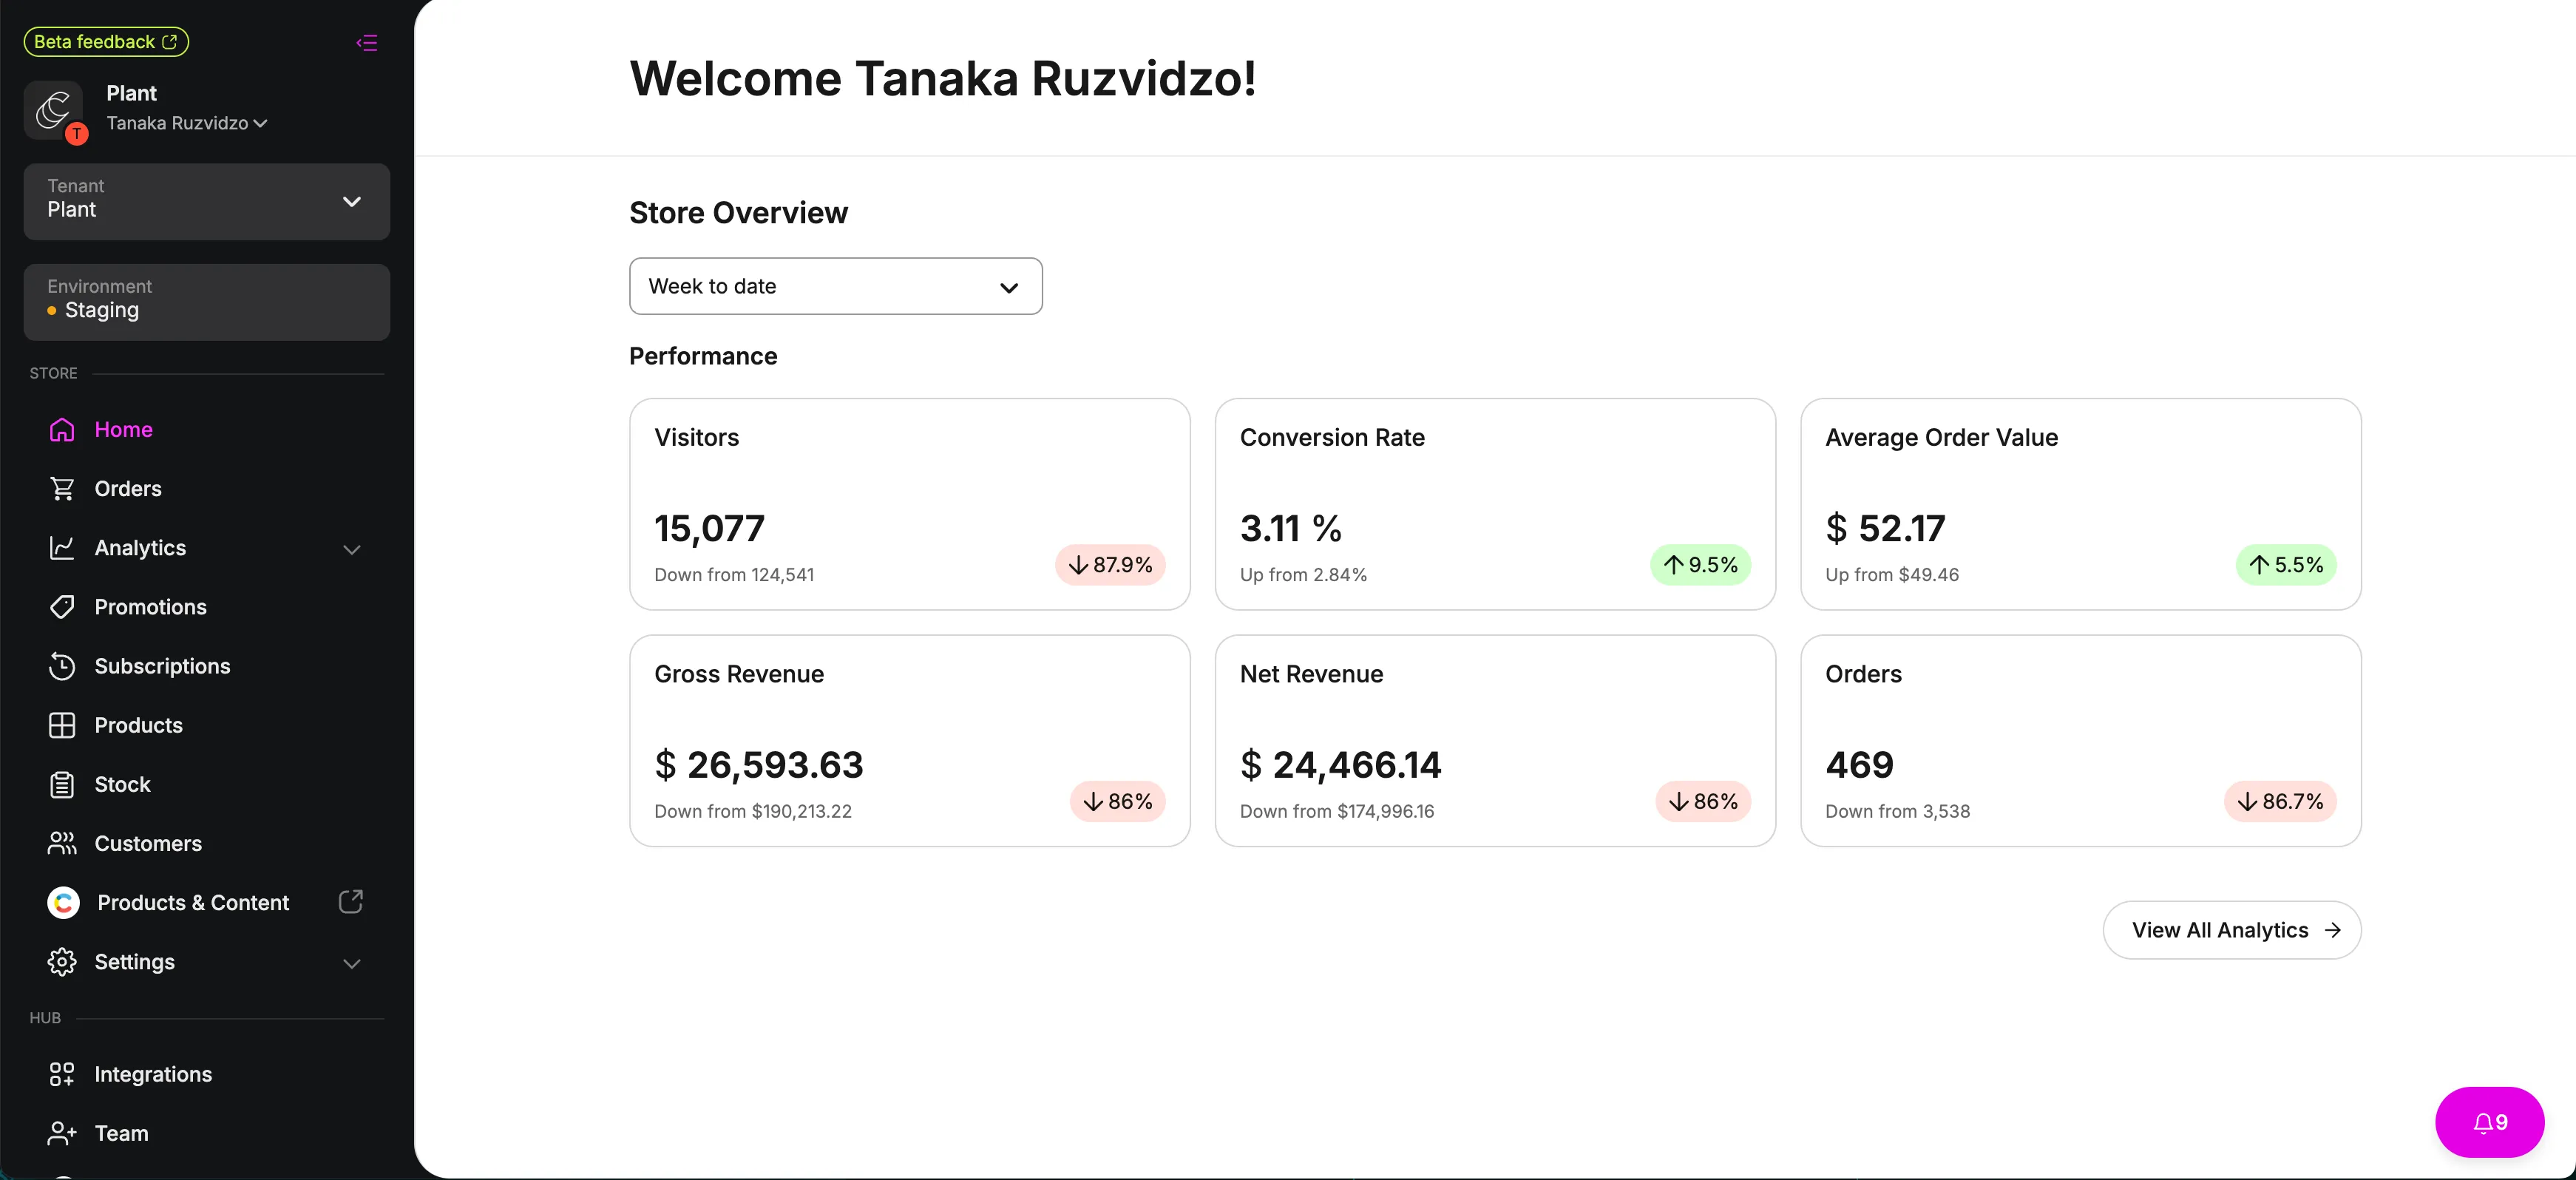Open the Tanaka Ruzvidzo user menu

click(x=187, y=124)
